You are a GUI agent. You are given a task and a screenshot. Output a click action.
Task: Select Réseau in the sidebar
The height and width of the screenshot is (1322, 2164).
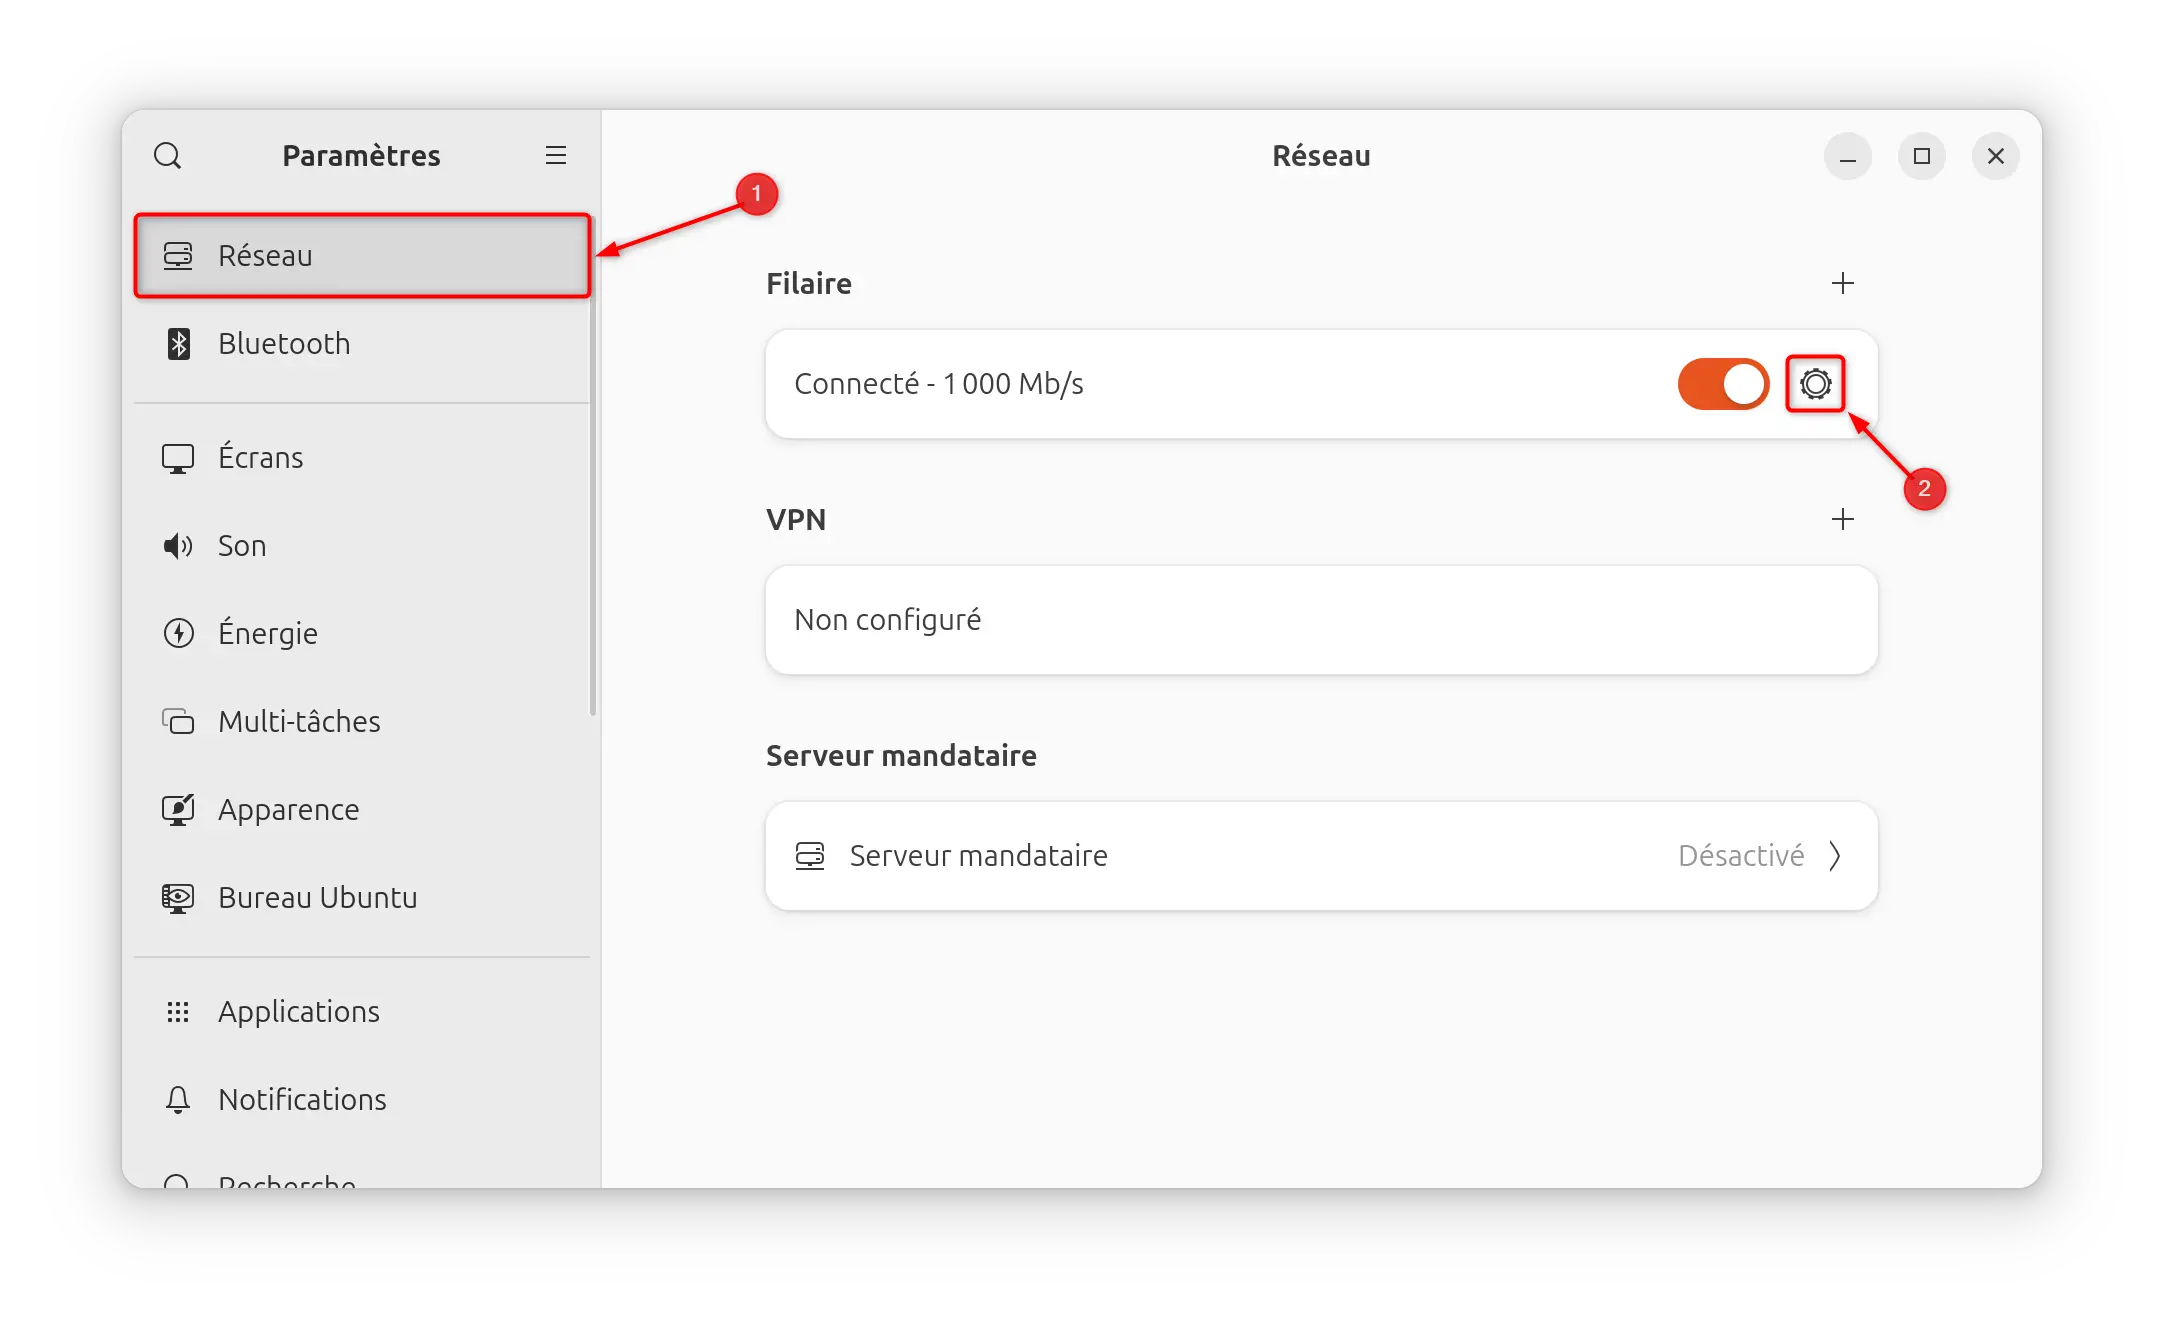pyautogui.click(x=362, y=256)
